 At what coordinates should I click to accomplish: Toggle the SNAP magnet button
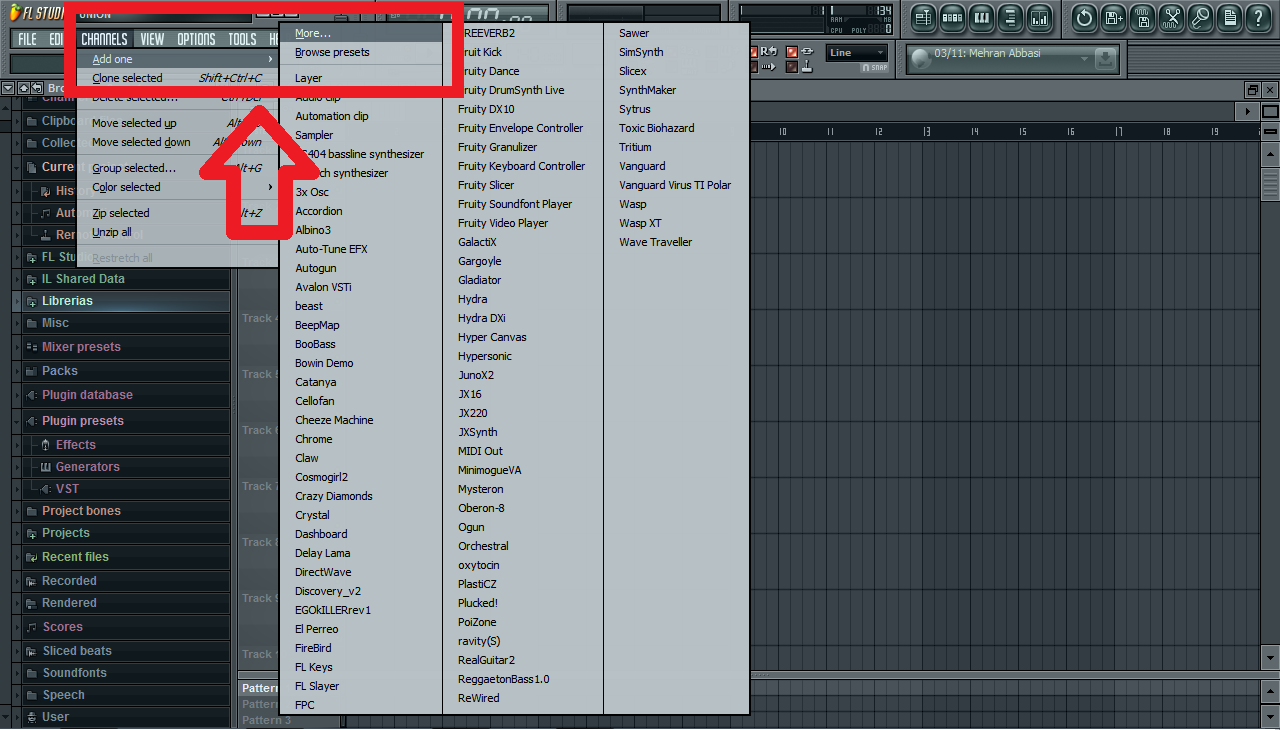tap(874, 68)
